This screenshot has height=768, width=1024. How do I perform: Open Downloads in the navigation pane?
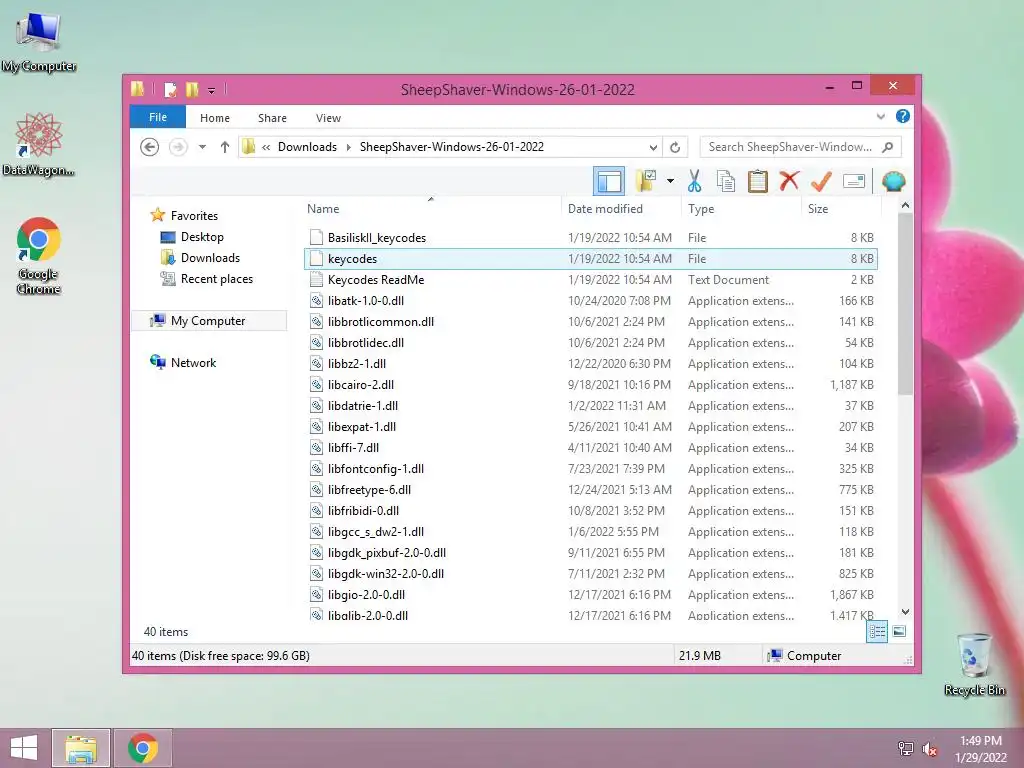(210, 258)
